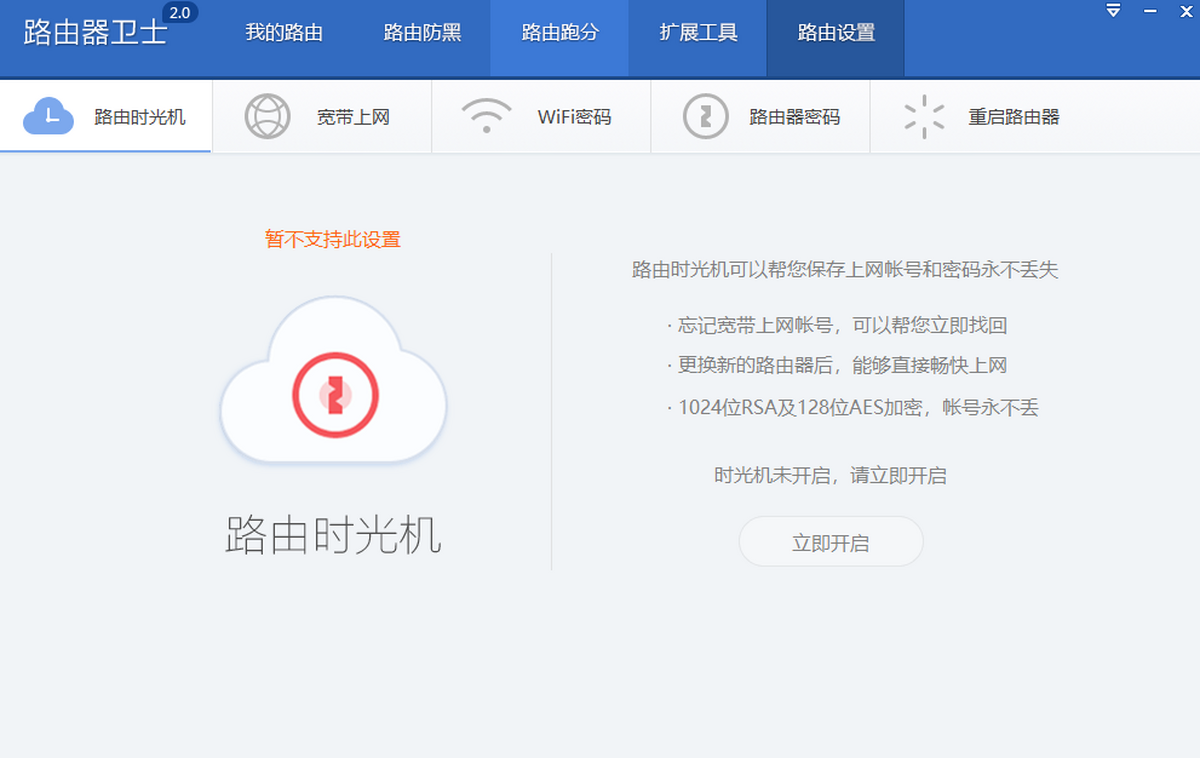Click the keyhole icon for 路由器密码

coord(705,117)
